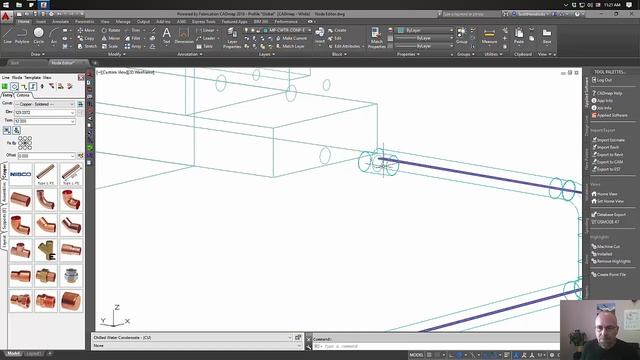
Task: Choose the Rotate tool
Action: pyautogui.click(x=111, y=30)
